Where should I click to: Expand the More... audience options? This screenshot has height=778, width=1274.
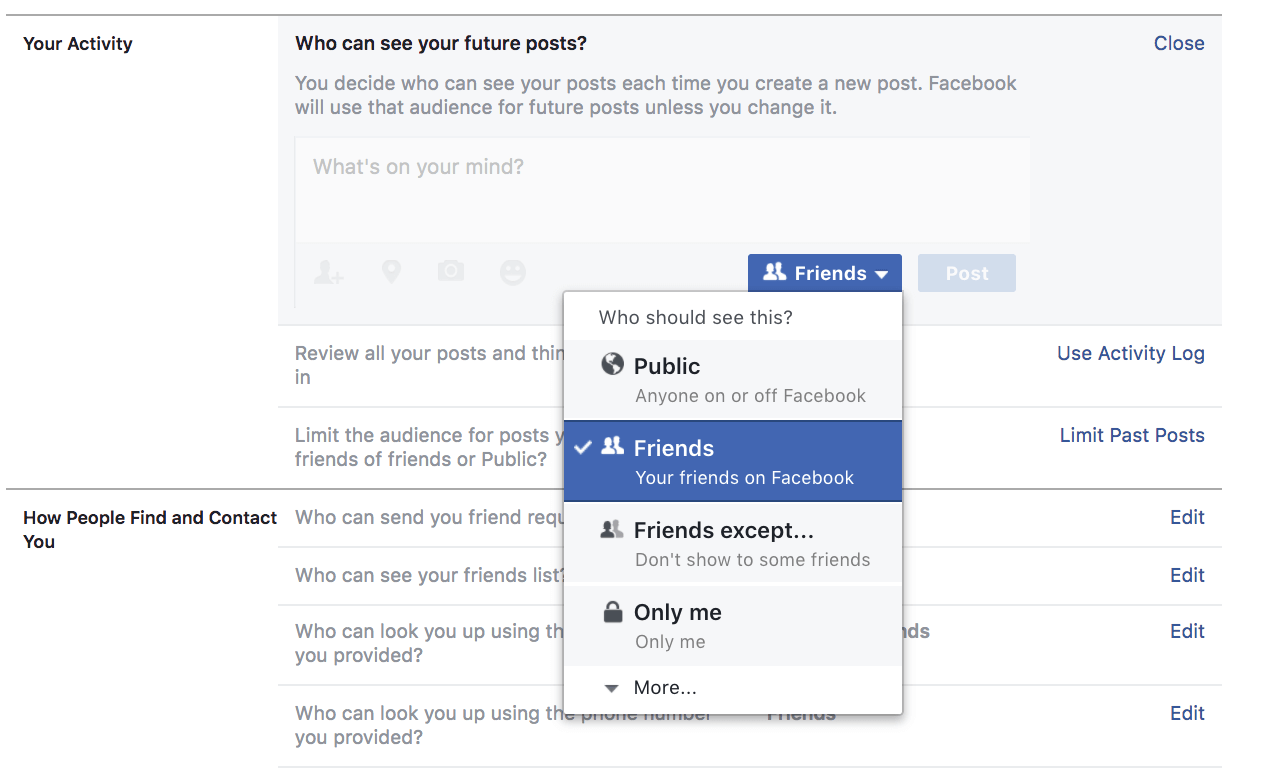point(664,688)
